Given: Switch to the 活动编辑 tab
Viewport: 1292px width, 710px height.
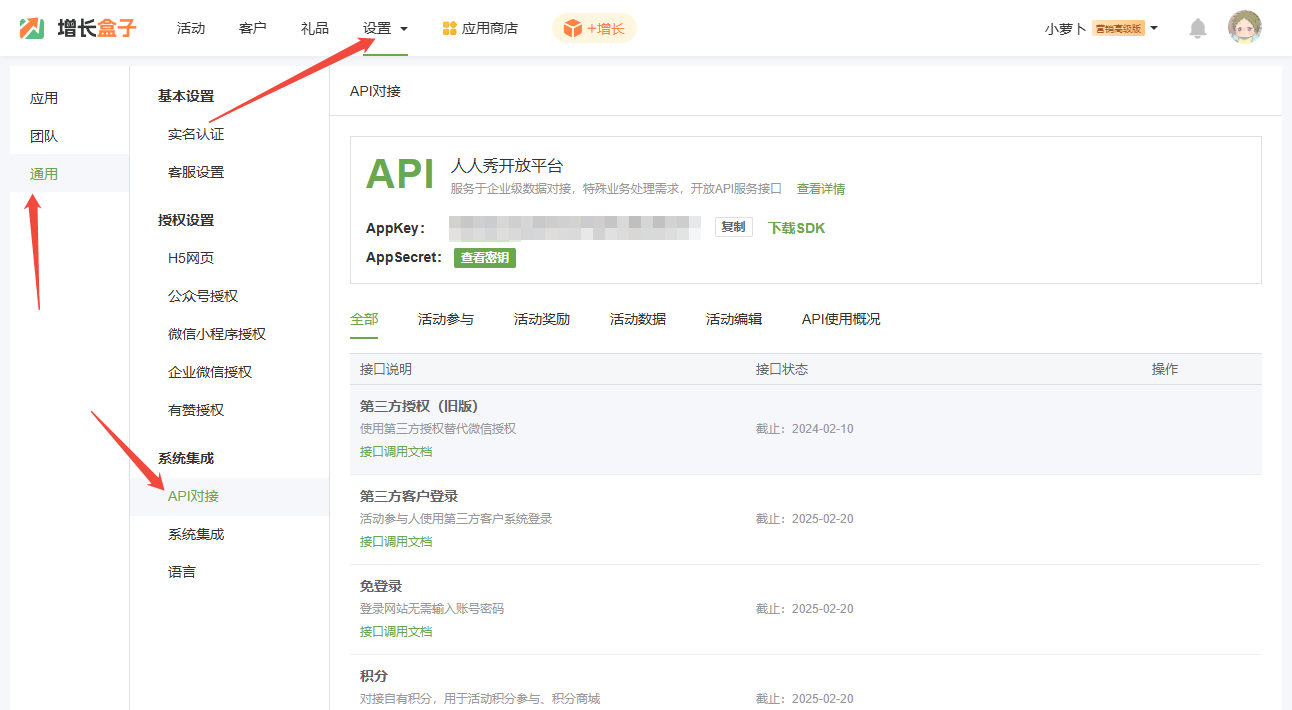Looking at the screenshot, I should click(x=734, y=319).
